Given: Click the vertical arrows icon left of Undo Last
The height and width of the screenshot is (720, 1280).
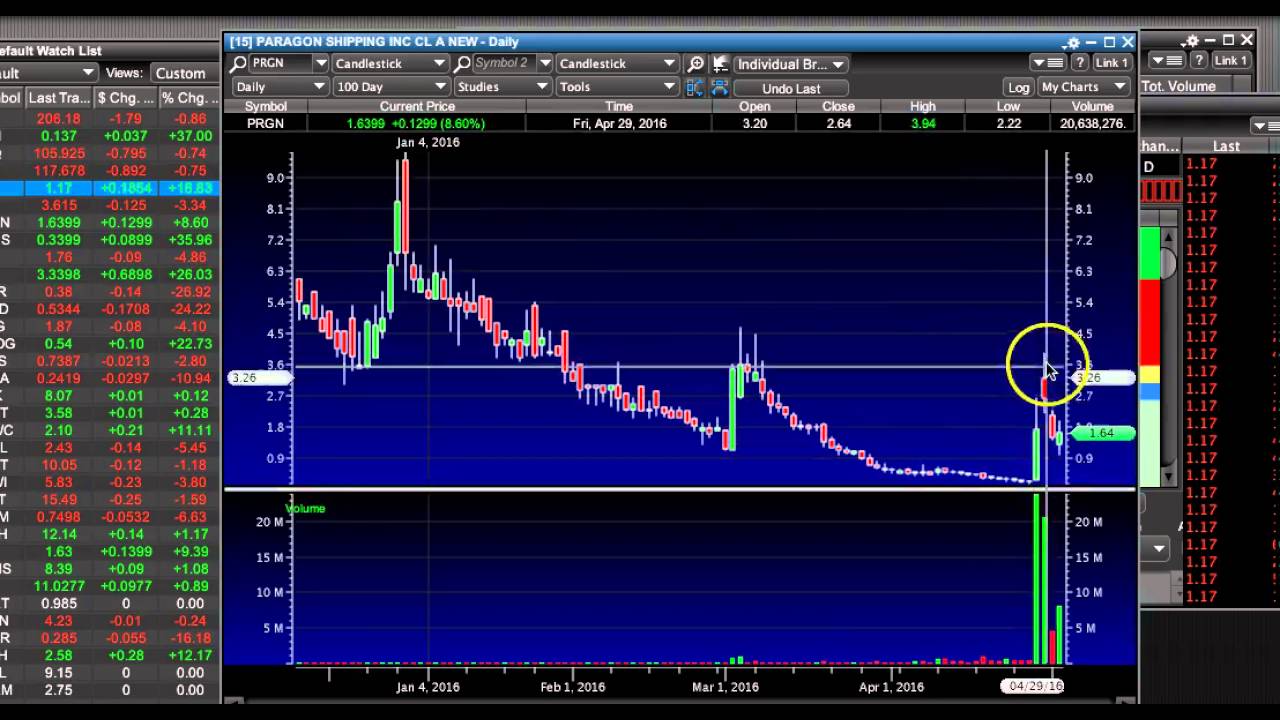Looking at the screenshot, I should click(696, 87).
